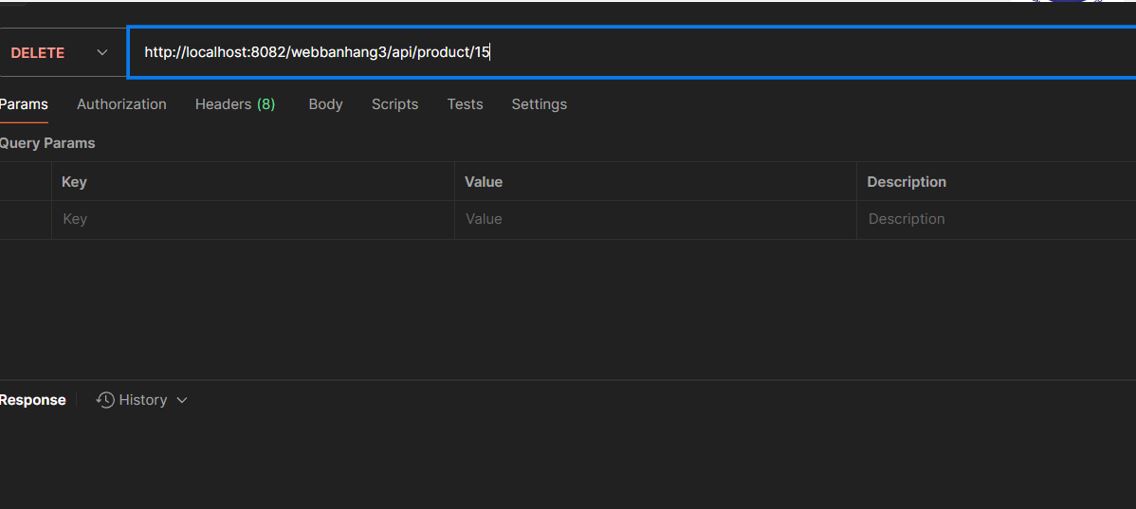Expand the History chevron in Response panel

pyautogui.click(x=182, y=400)
